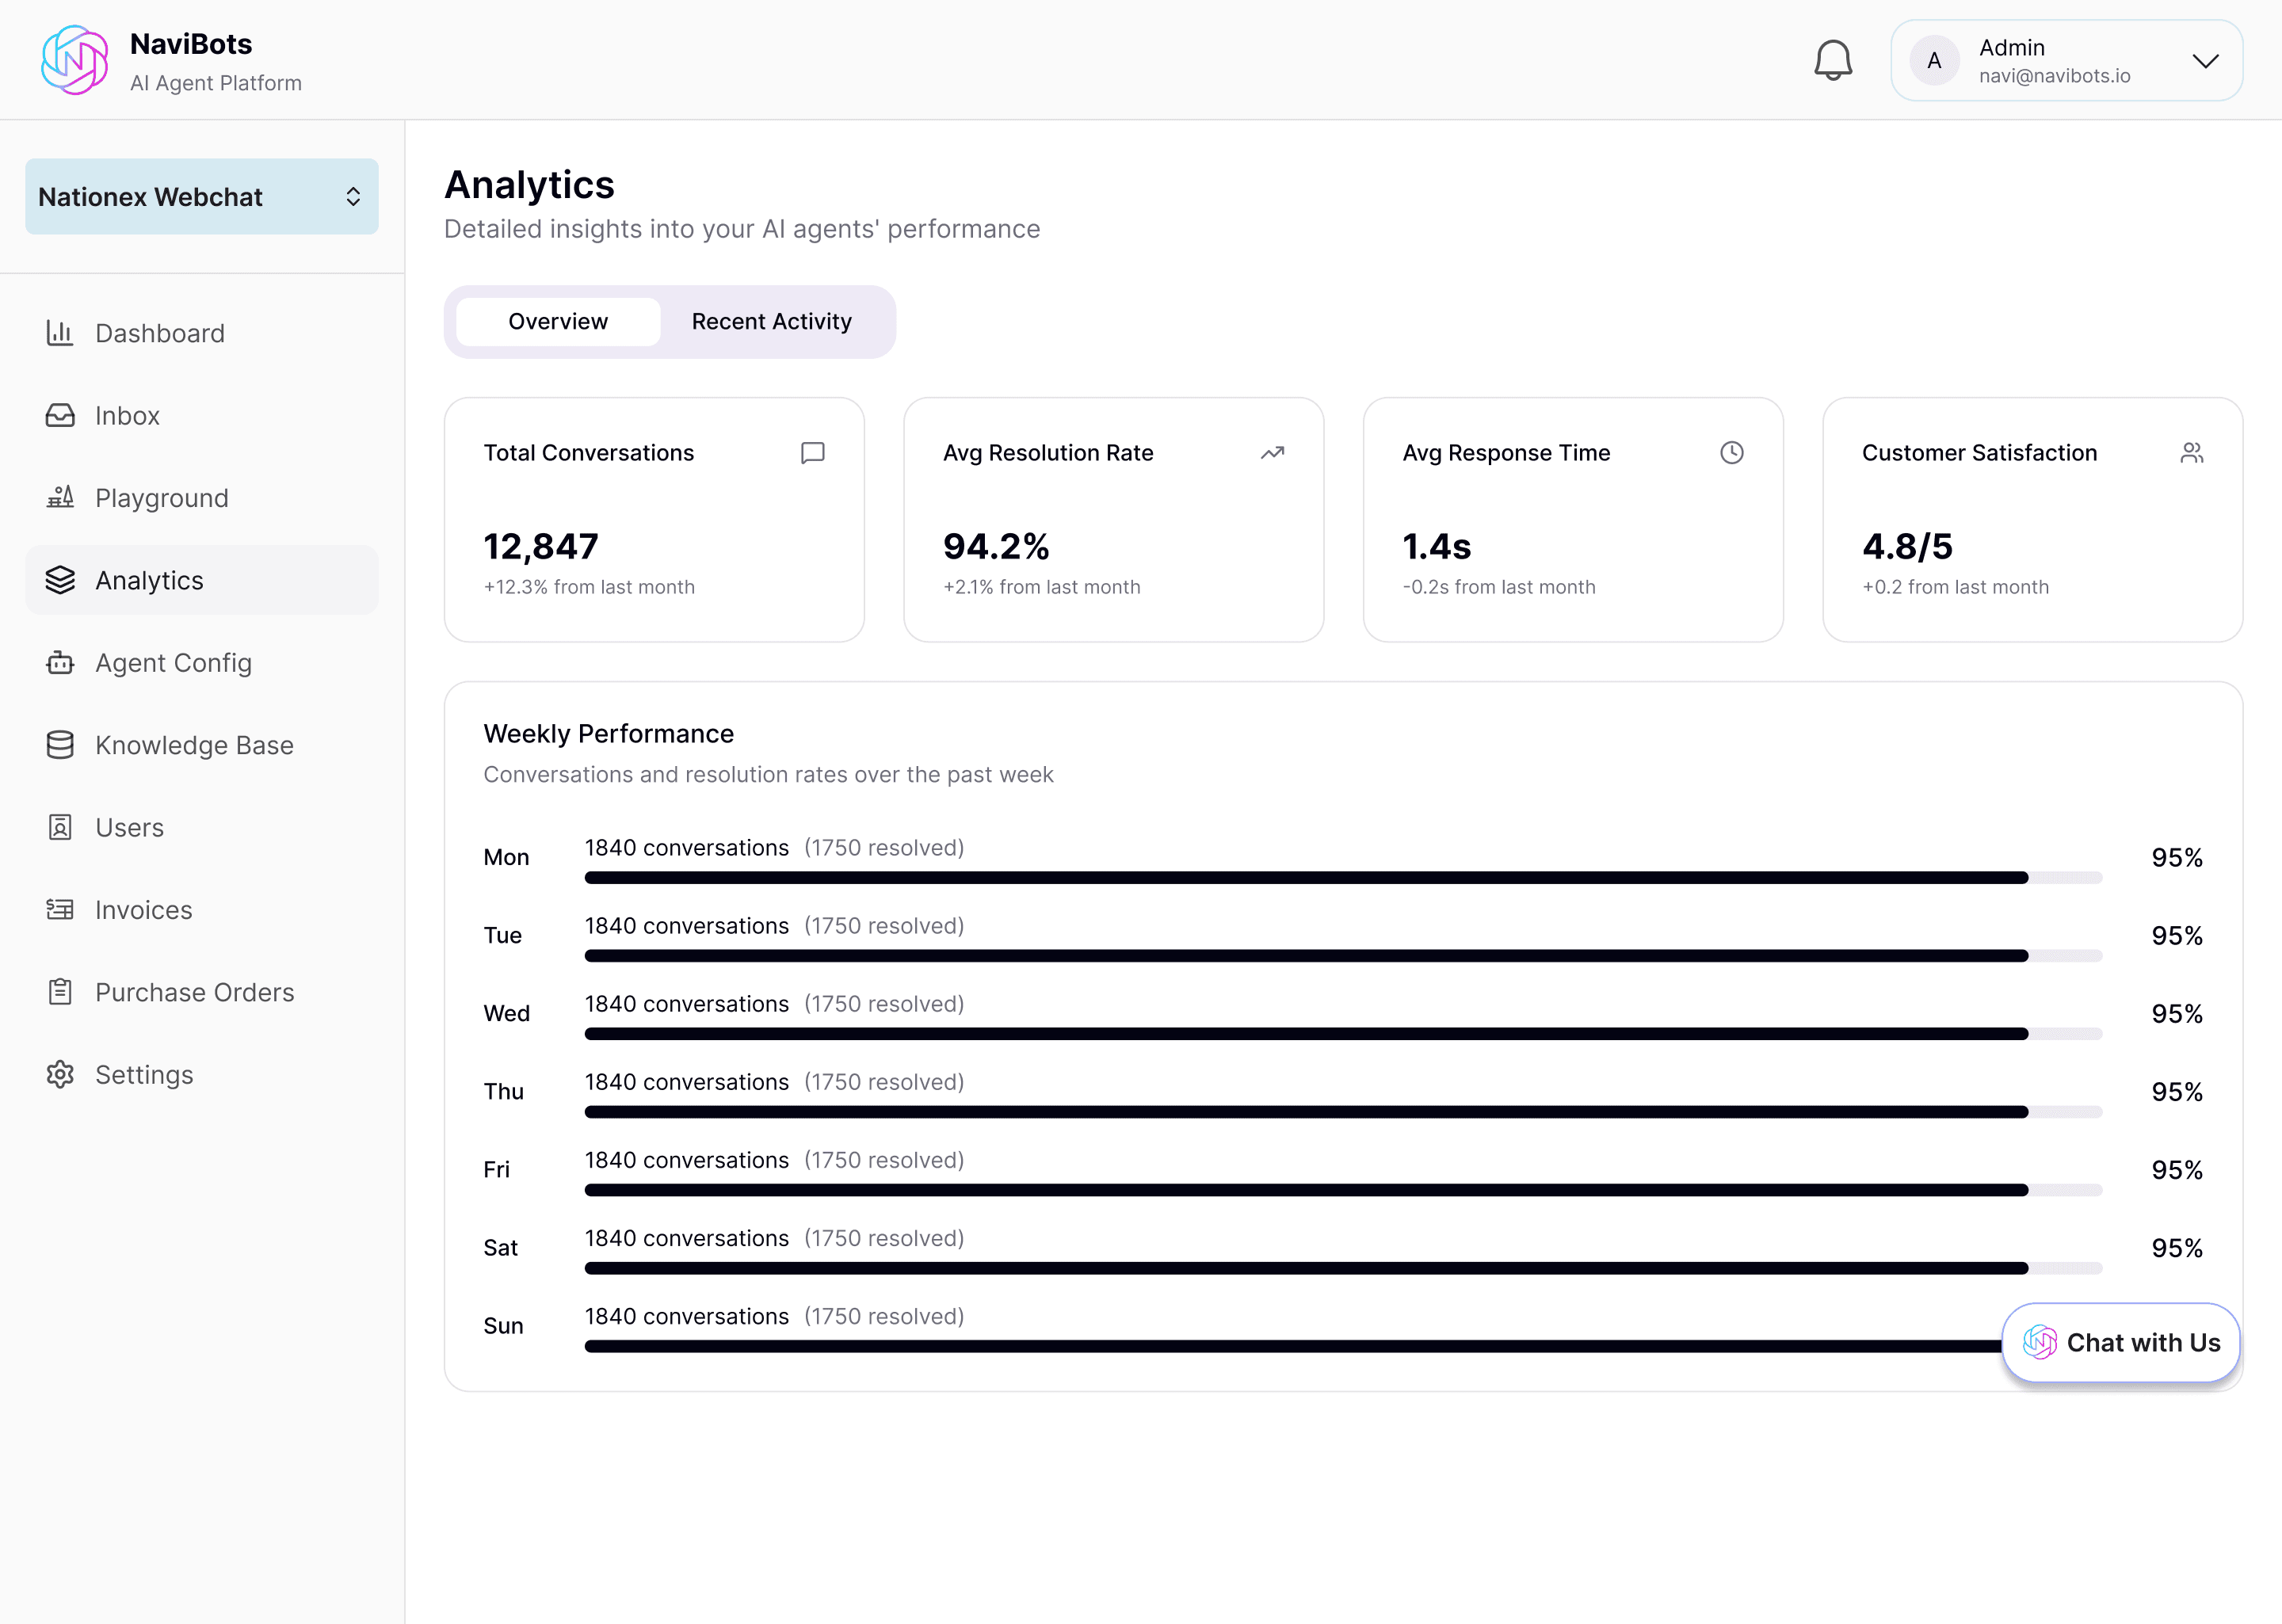Click Monday's resolution progress bar

(1342, 878)
